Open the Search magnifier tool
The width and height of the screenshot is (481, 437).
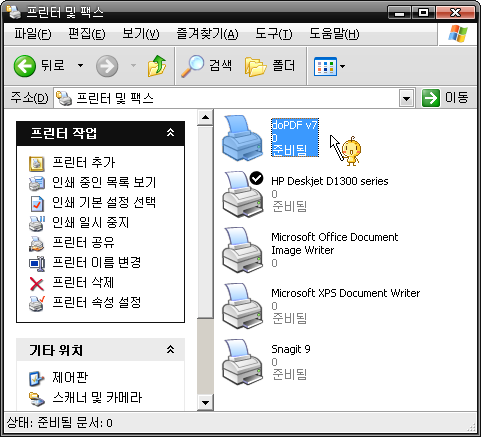coord(192,66)
